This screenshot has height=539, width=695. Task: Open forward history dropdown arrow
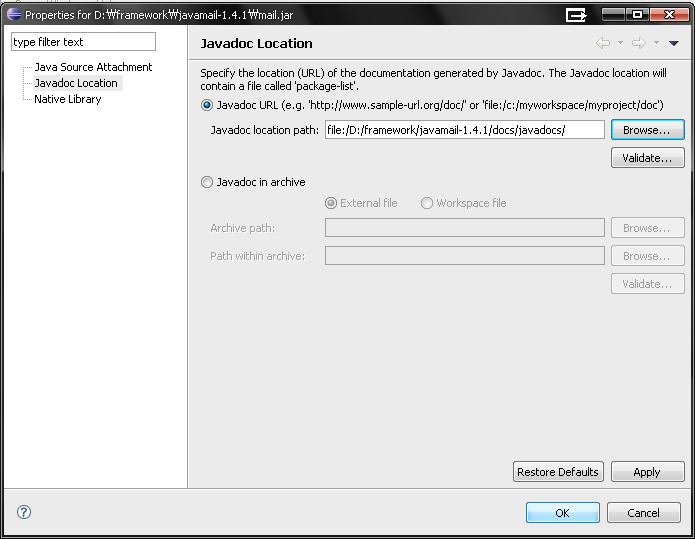coord(656,43)
